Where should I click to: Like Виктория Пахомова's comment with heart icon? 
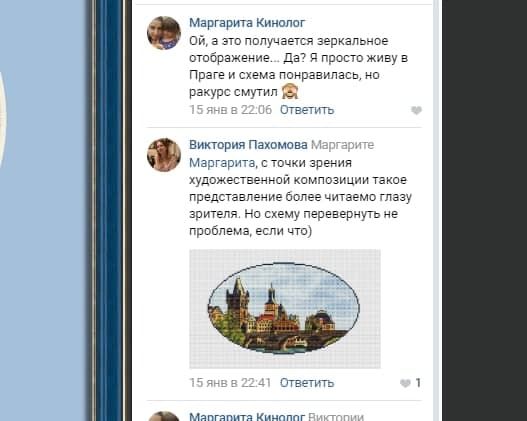coord(405,383)
